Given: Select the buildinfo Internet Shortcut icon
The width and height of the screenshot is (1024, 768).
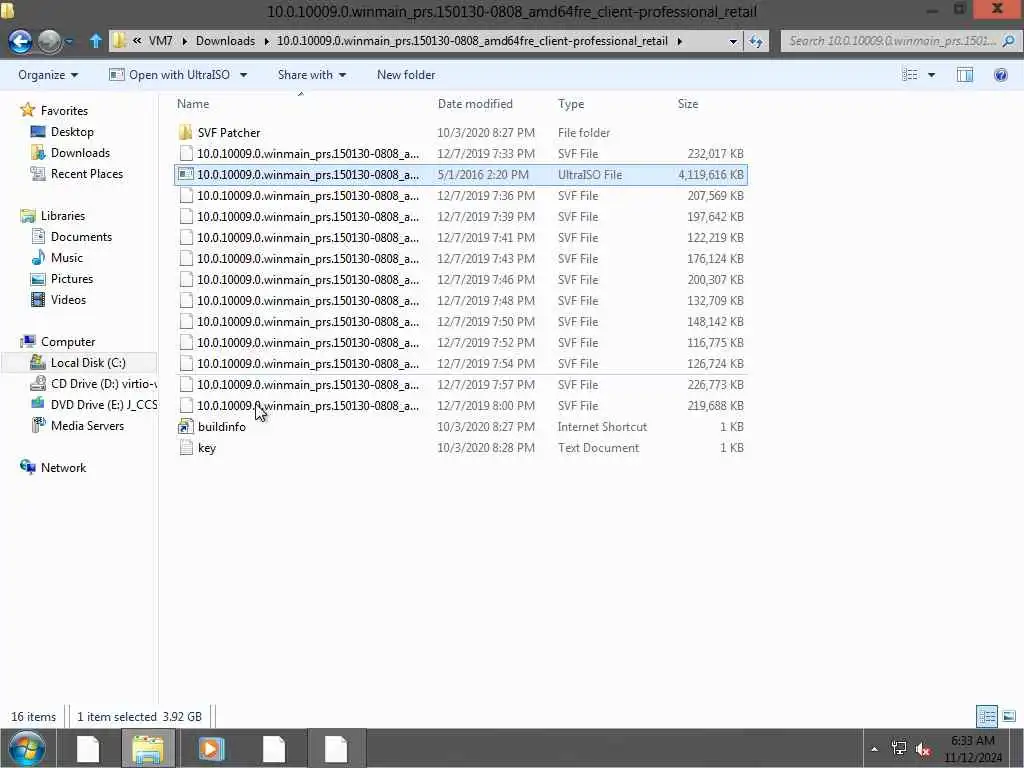Looking at the screenshot, I should (185, 426).
